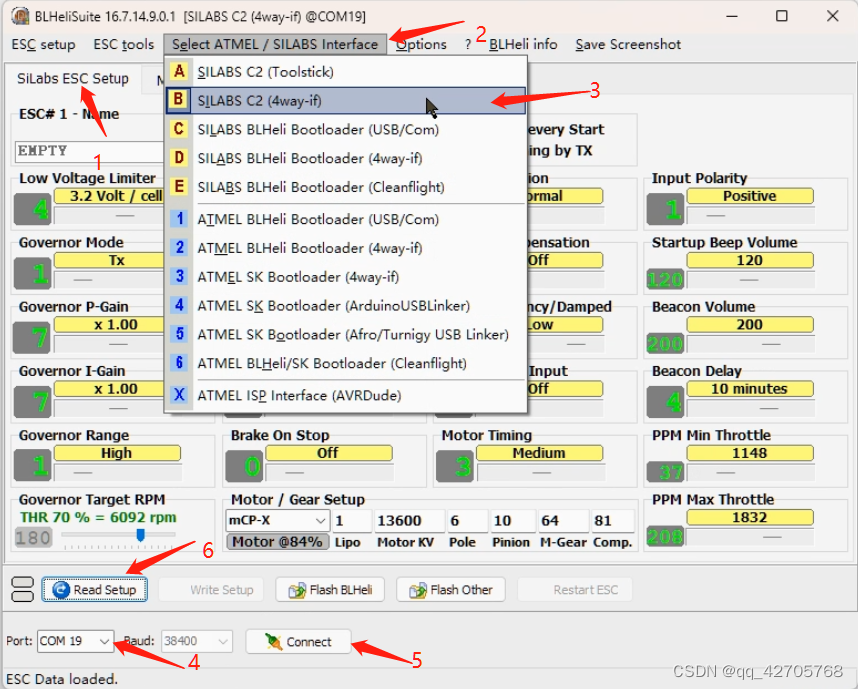Click the M-Gear 64 field
This screenshot has width=858, height=689.
(563, 521)
